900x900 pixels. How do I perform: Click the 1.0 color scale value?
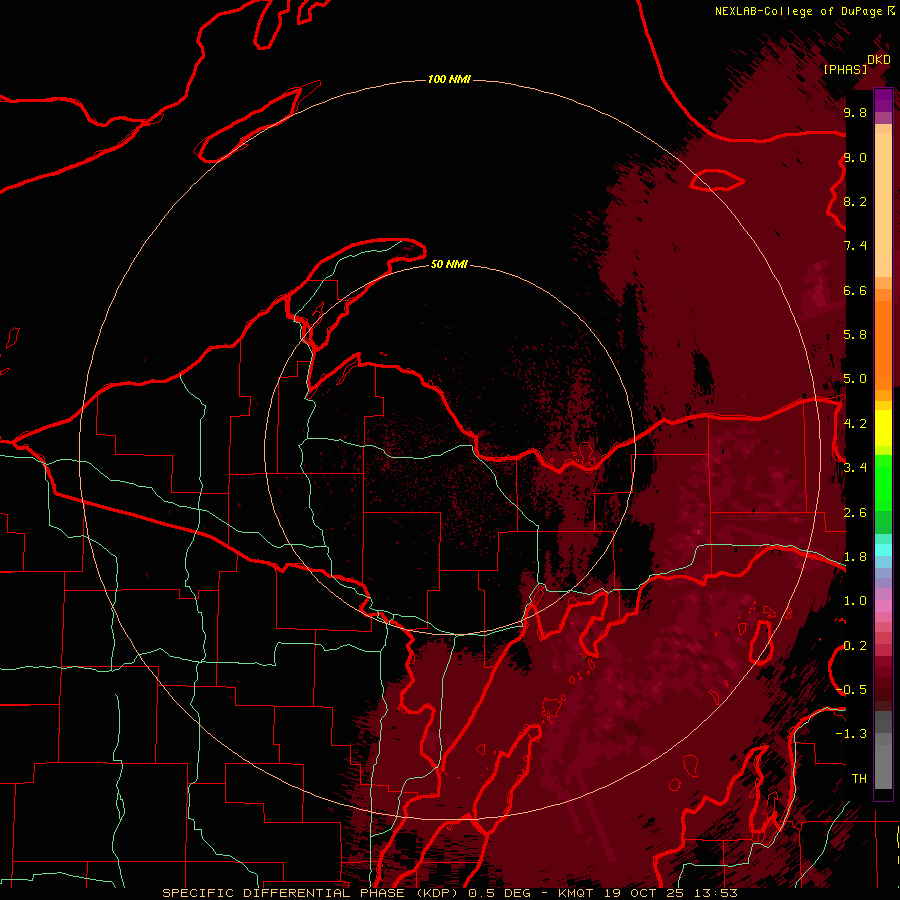click(855, 601)
